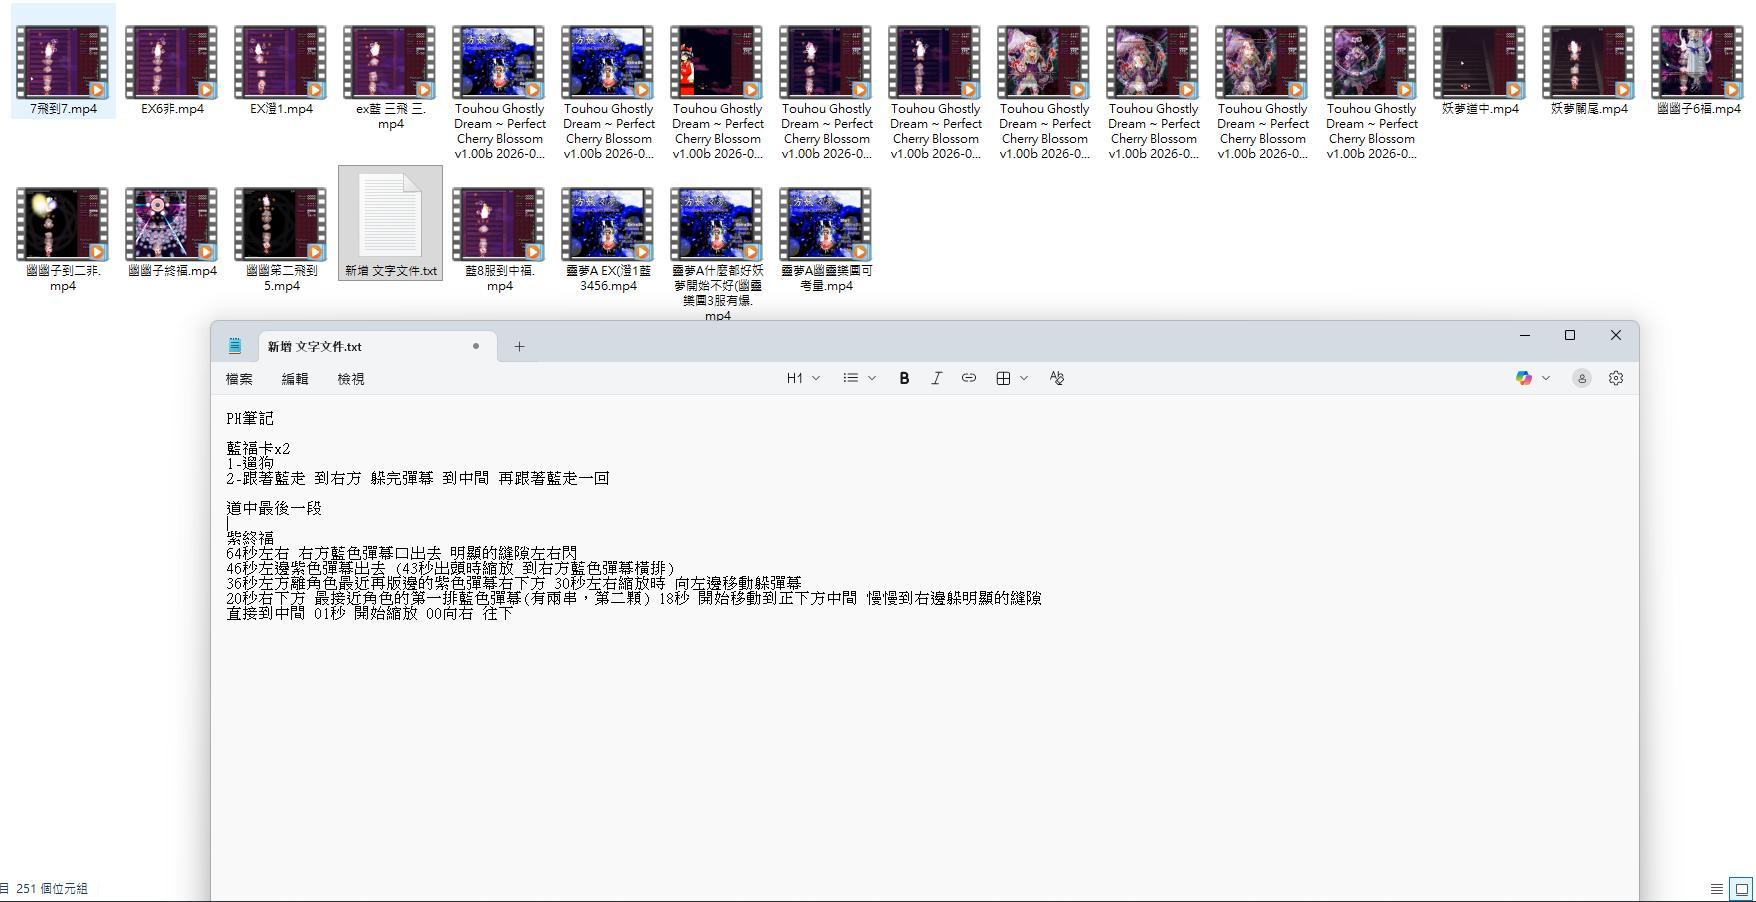Select the EX6非.mp4 video file

coord(172,70)
